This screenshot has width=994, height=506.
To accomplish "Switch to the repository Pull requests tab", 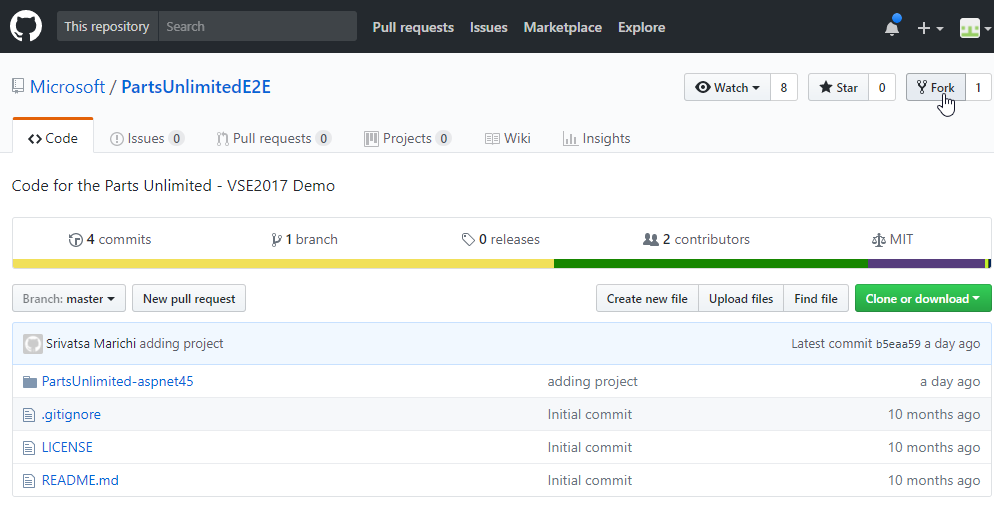I will [x=273, y=139].
